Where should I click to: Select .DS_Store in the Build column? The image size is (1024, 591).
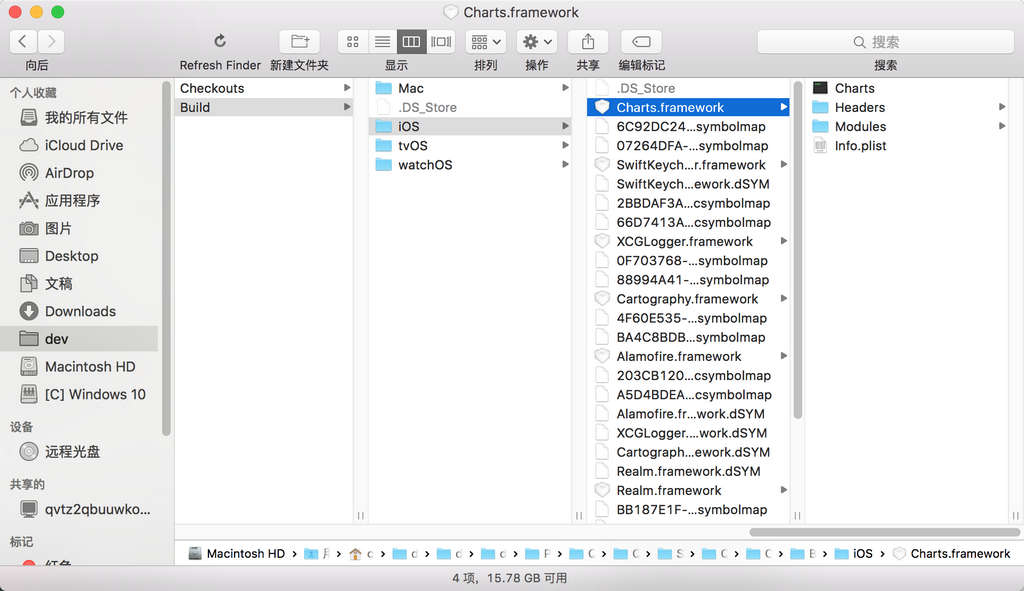470,107
